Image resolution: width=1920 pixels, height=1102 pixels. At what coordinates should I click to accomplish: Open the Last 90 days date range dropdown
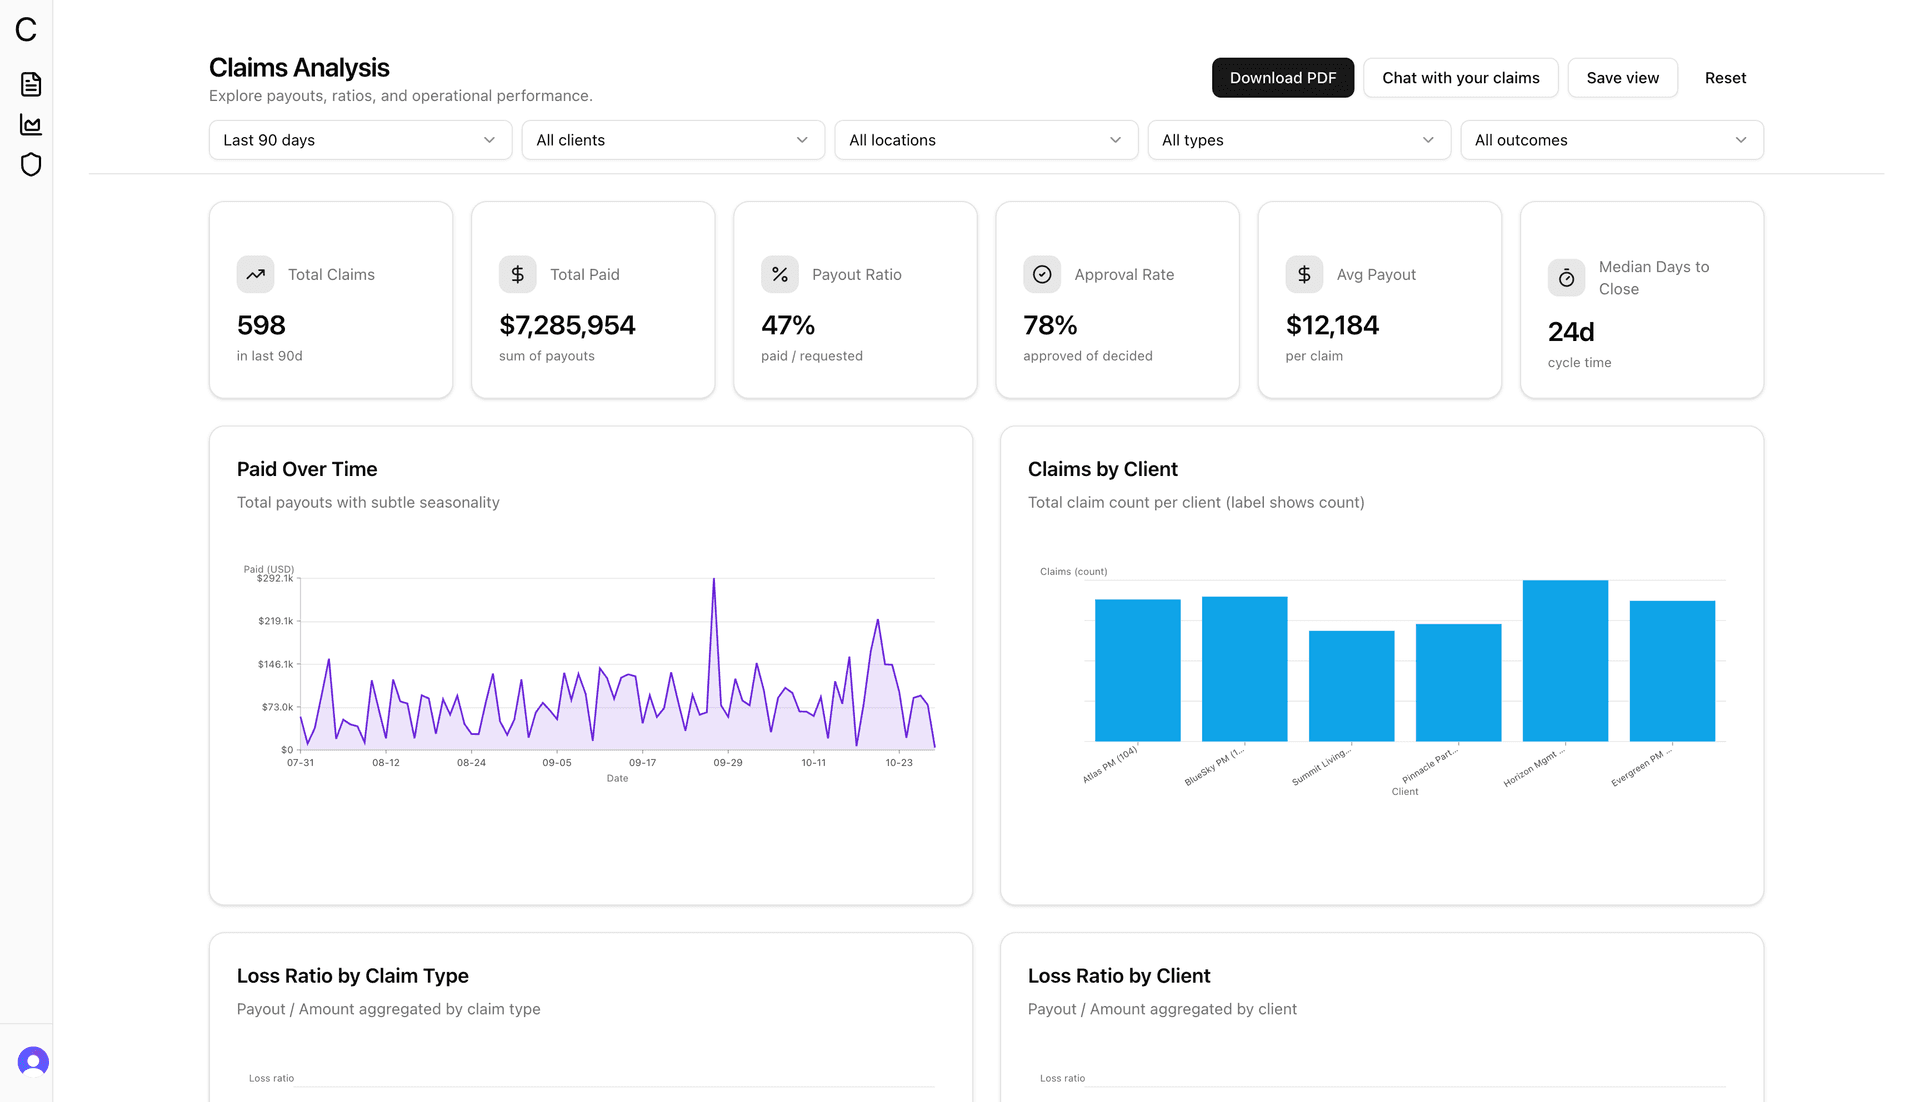click(x=359, y=140)
